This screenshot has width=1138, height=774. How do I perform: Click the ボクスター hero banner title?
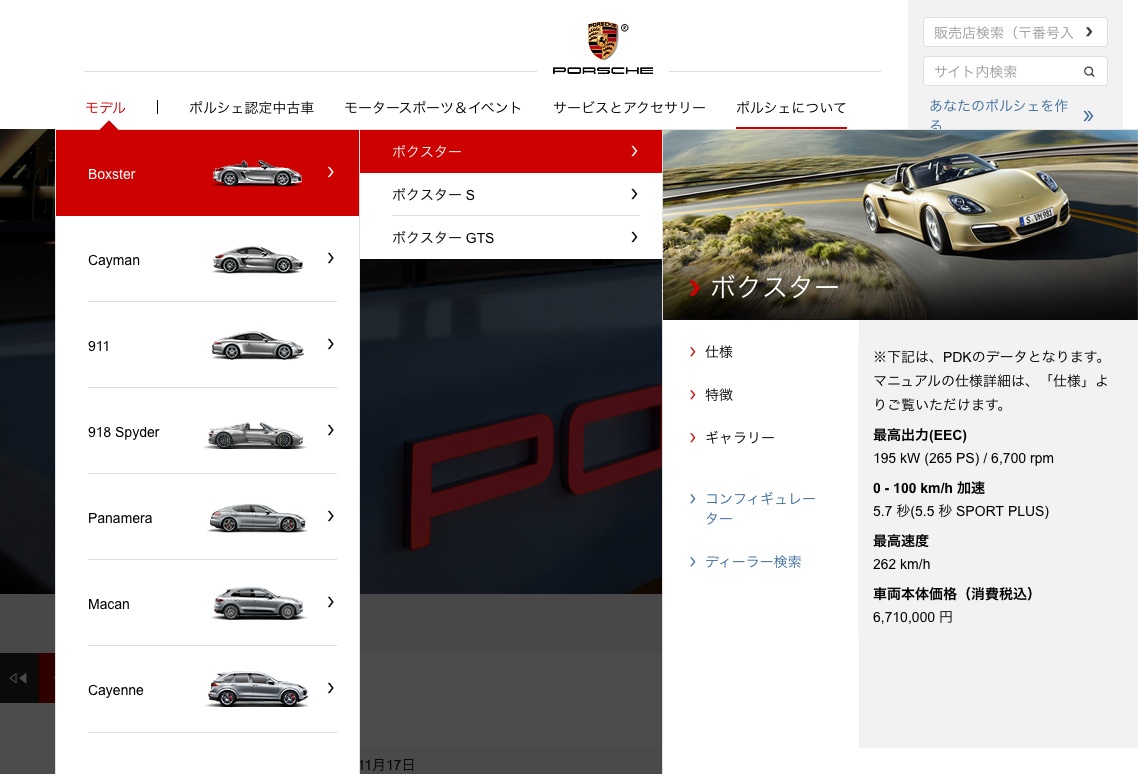pyautogui.click(x=774, y=287)
